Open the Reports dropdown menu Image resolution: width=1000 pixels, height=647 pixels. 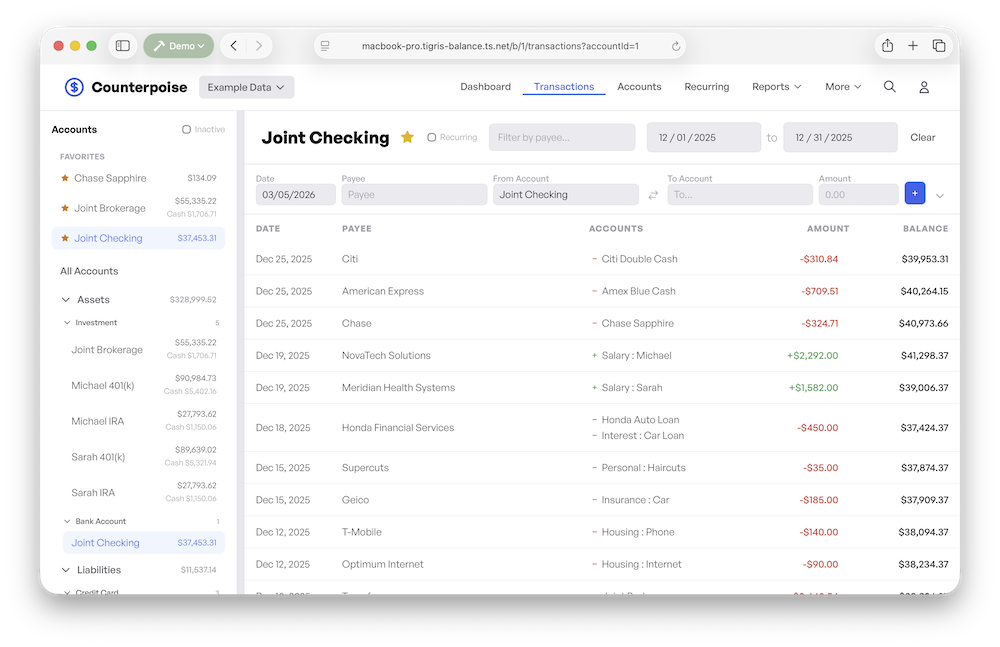pos(776,87)
